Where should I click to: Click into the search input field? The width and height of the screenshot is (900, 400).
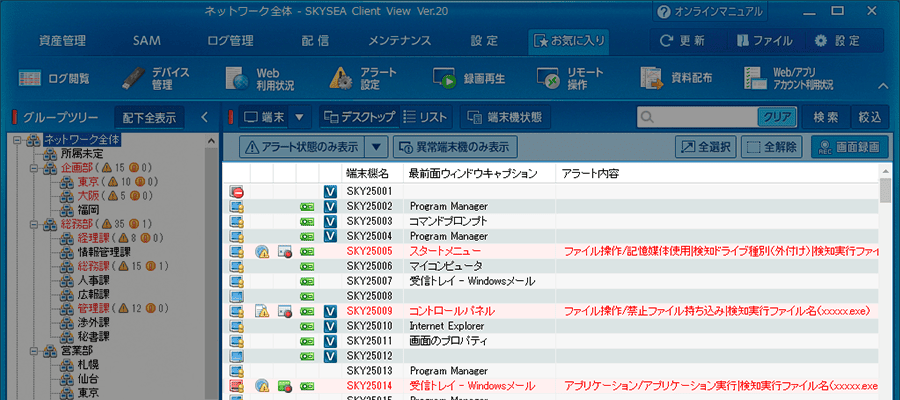(x=705, y=117)
